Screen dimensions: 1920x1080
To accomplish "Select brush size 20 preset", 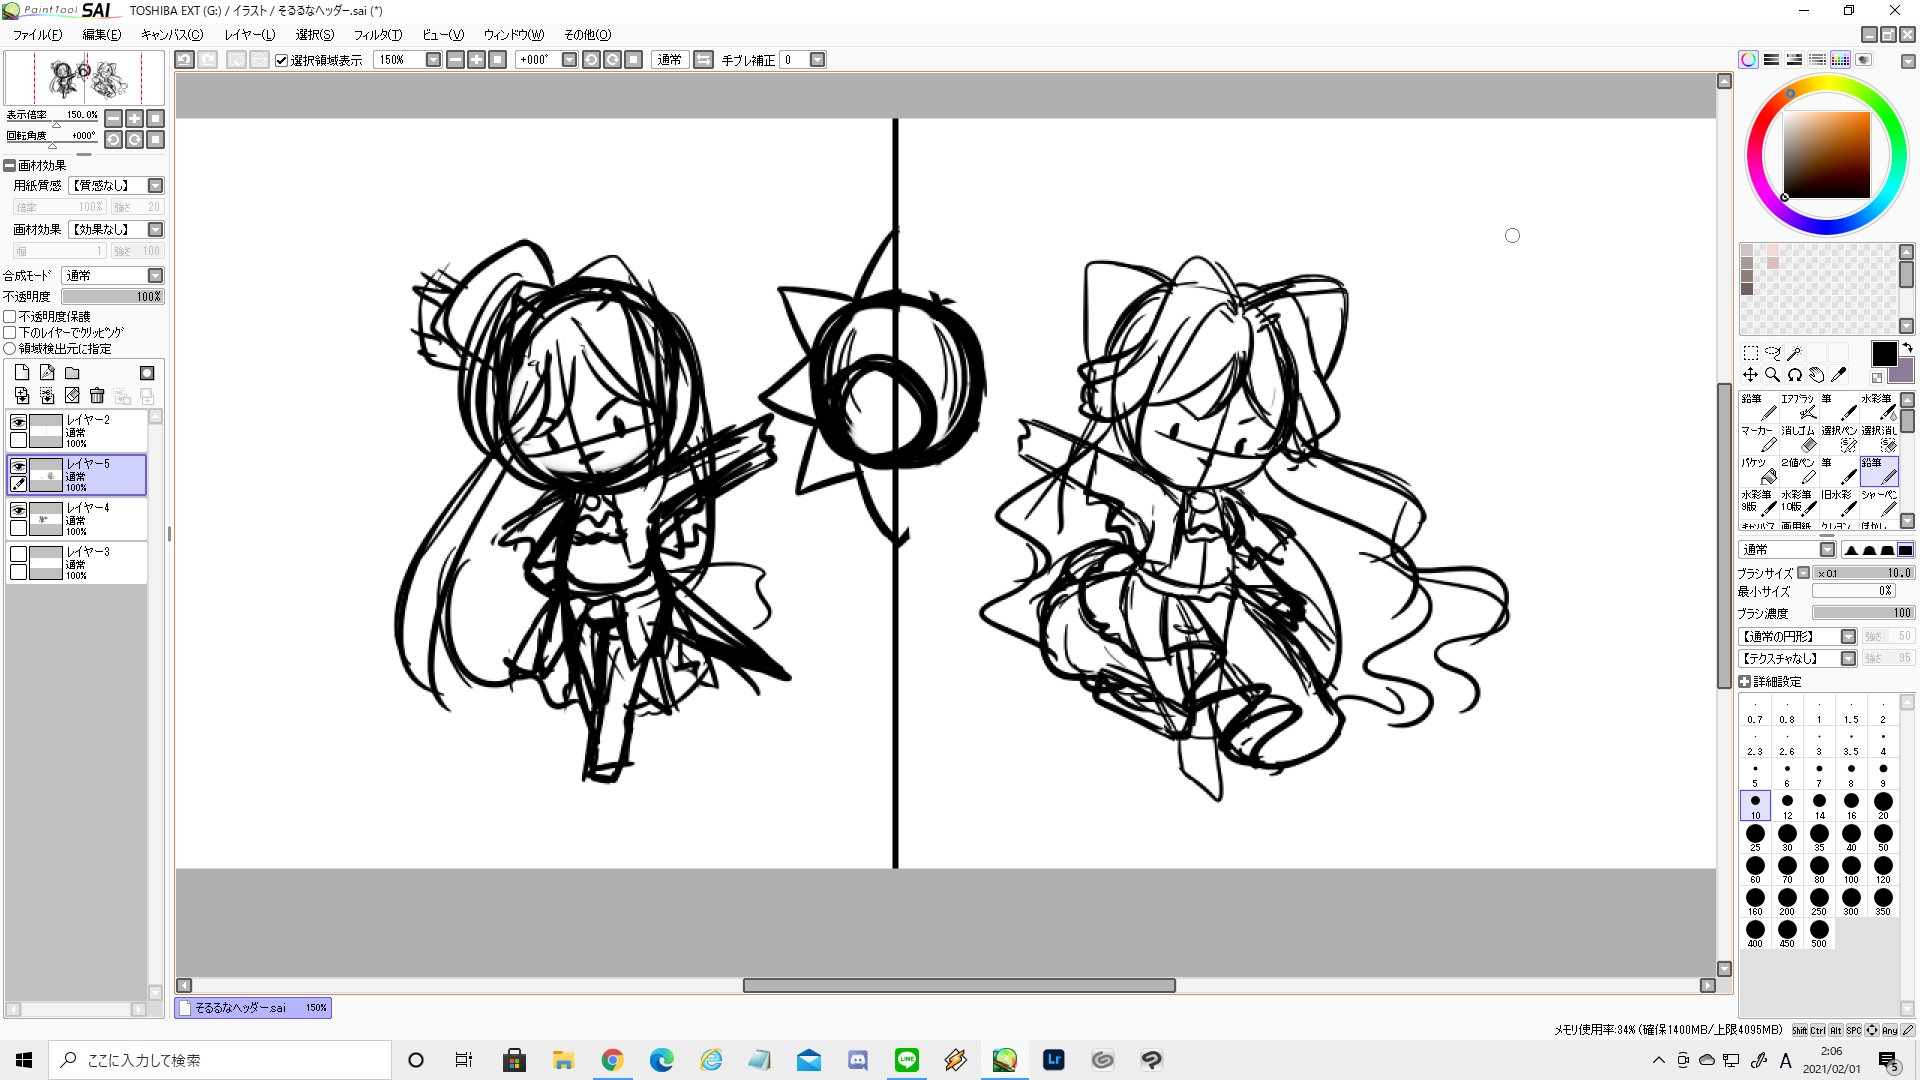I will [1883, 804].
